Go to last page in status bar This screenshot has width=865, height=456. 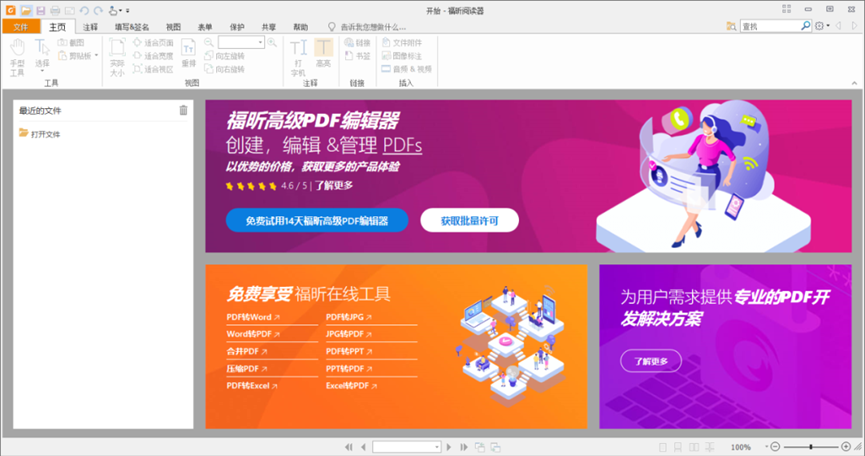pyautogui.click(x=463, y=447)
